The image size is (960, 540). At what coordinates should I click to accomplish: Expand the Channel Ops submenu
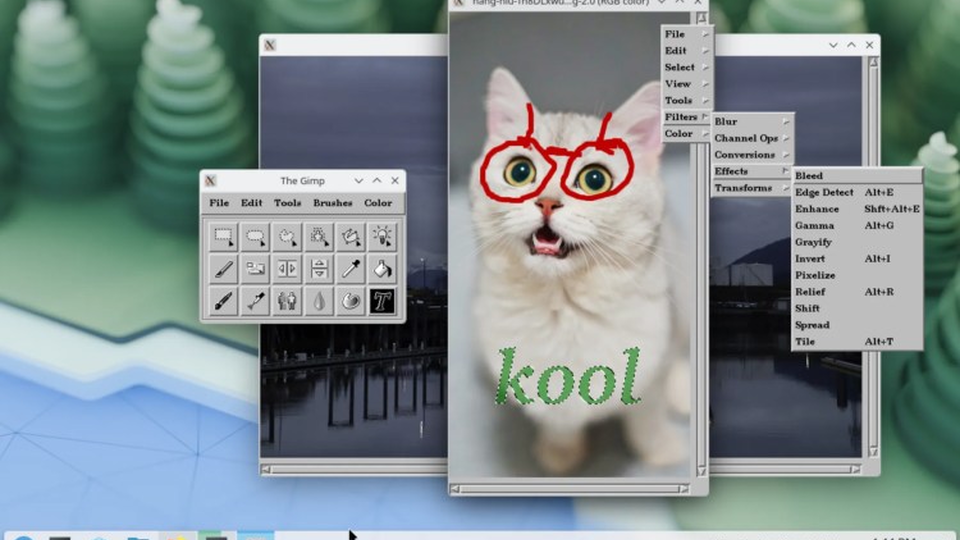[752, 138]
